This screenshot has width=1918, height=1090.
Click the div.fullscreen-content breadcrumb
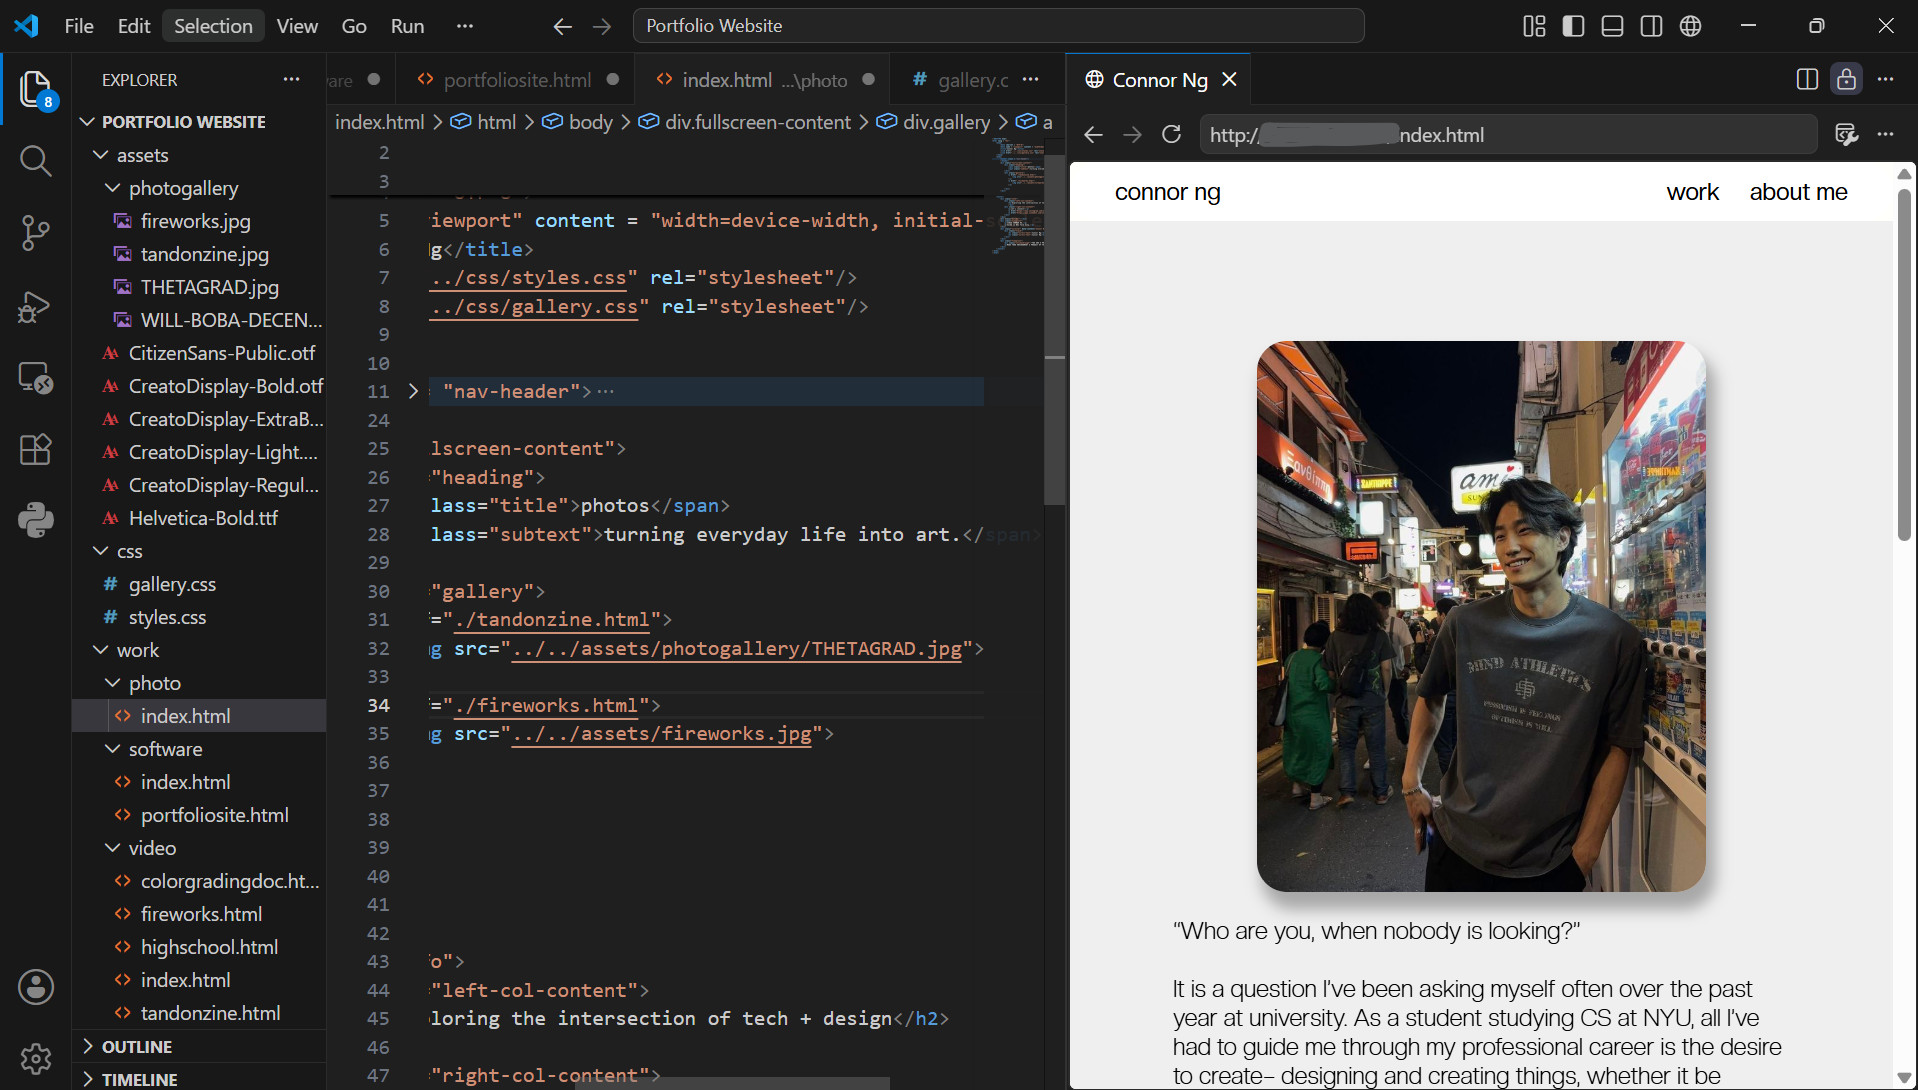pos(745,122)
